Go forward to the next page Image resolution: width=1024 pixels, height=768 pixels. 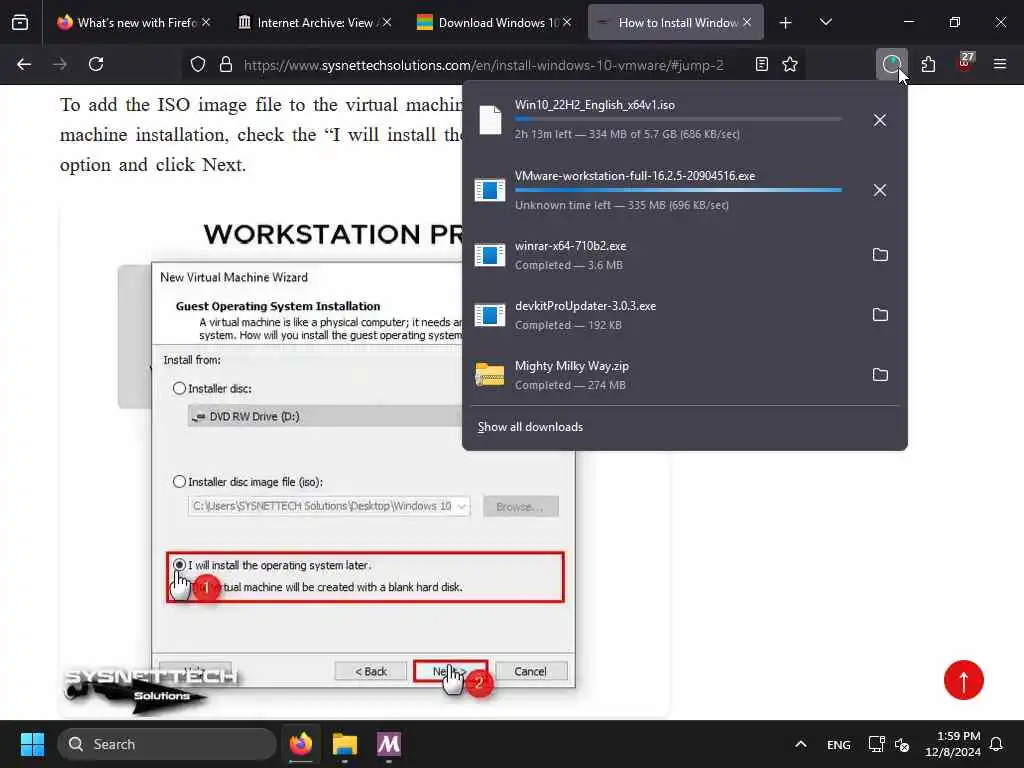point(60,64)
